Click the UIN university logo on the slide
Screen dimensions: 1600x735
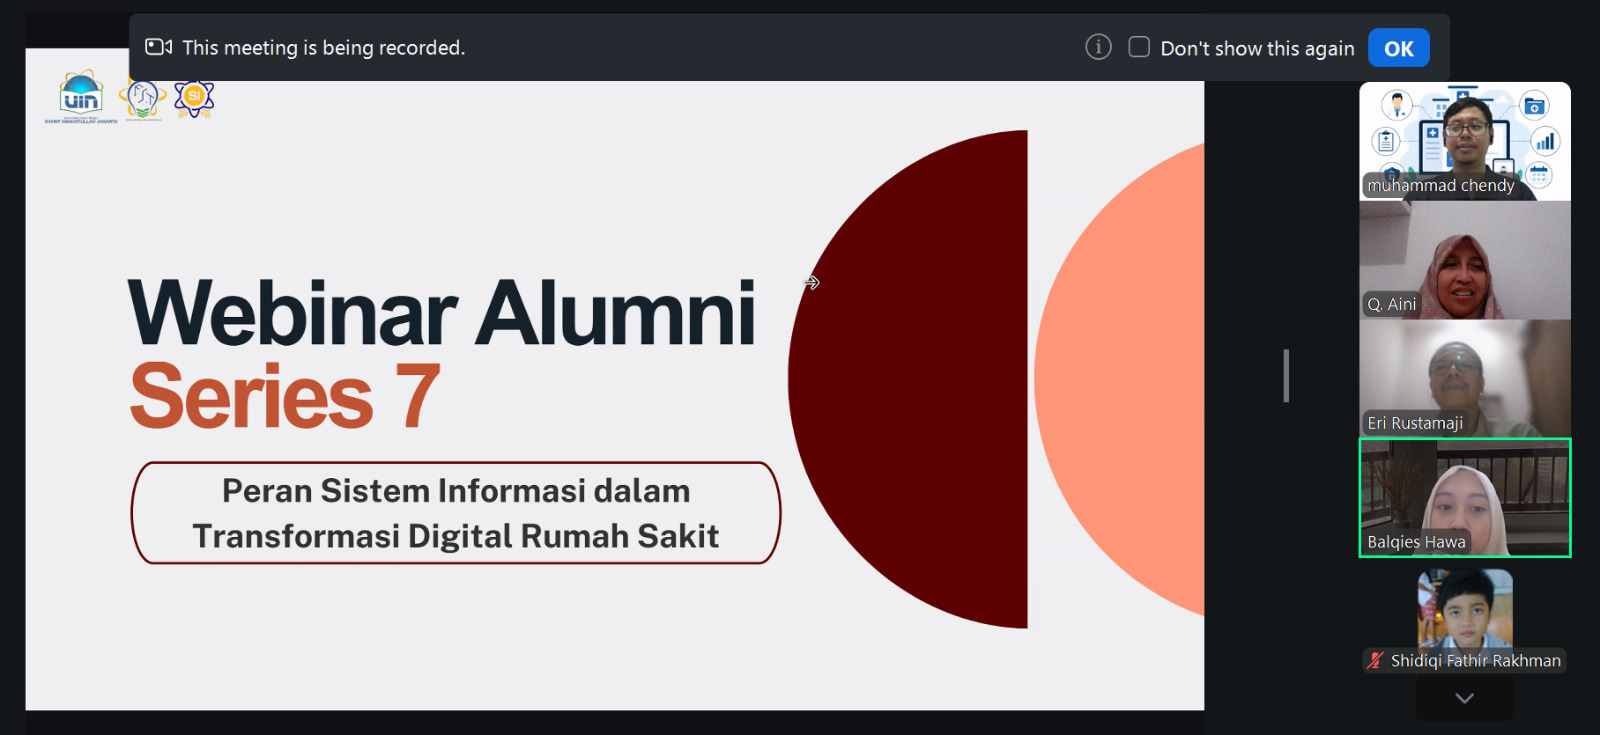click(81, 98)
